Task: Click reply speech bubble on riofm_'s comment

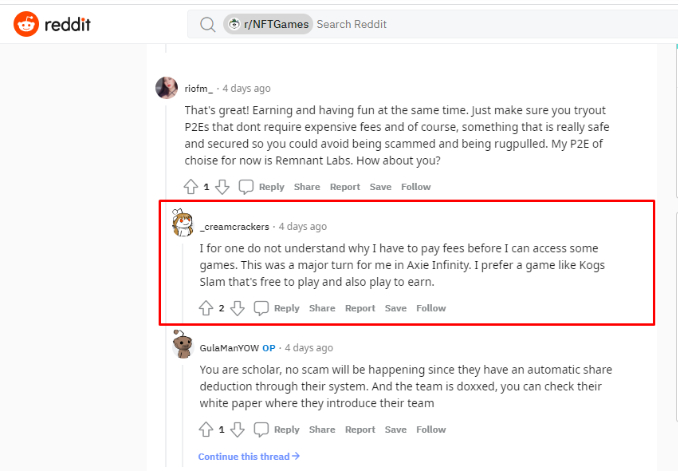Action: pos(246,187)
